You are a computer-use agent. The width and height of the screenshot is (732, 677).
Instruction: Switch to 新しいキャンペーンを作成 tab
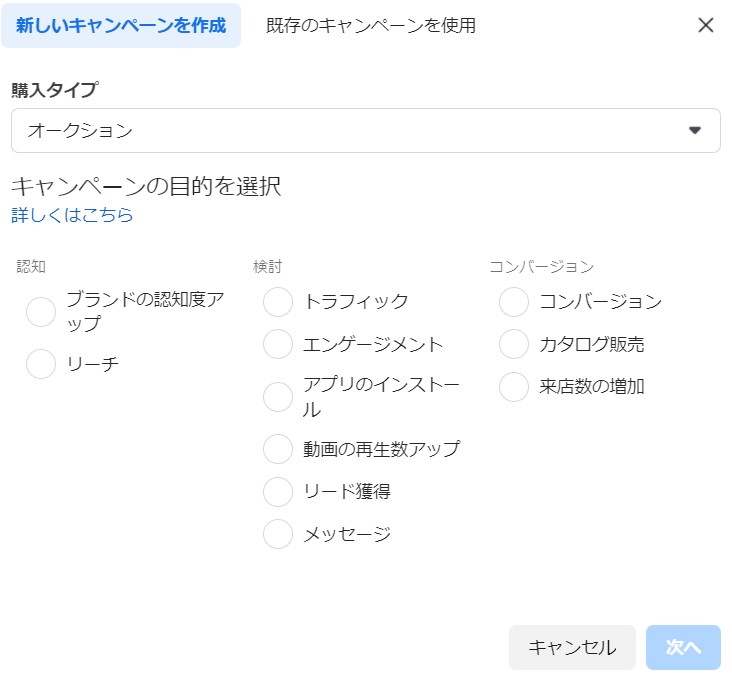click(121, 25)
